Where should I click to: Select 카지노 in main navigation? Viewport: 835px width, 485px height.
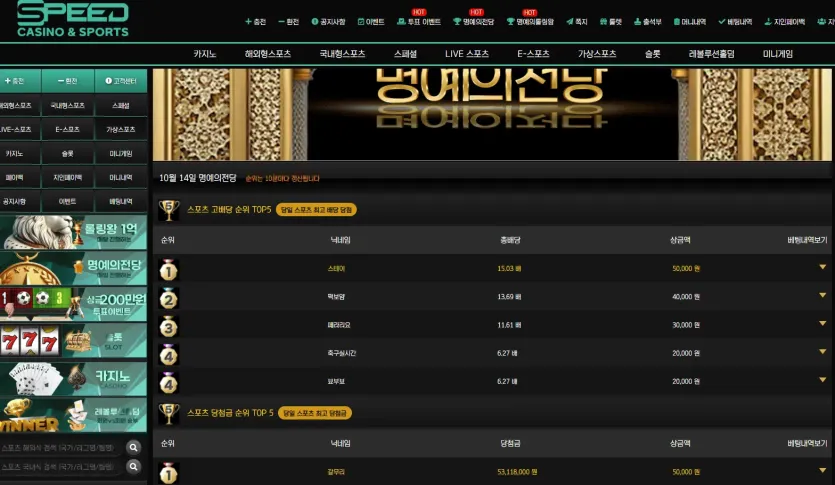tap(204, 54)
